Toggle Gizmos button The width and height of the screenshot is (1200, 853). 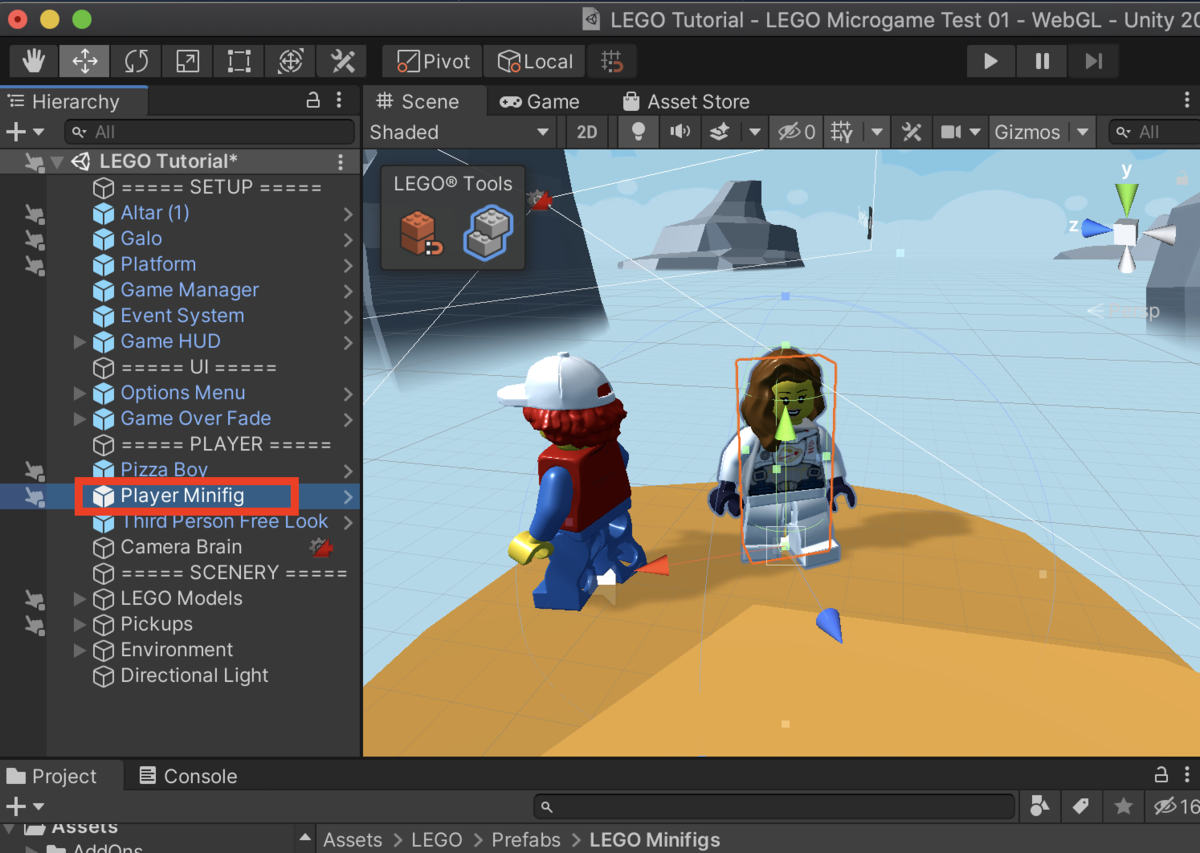click(x=1027, y=132)
